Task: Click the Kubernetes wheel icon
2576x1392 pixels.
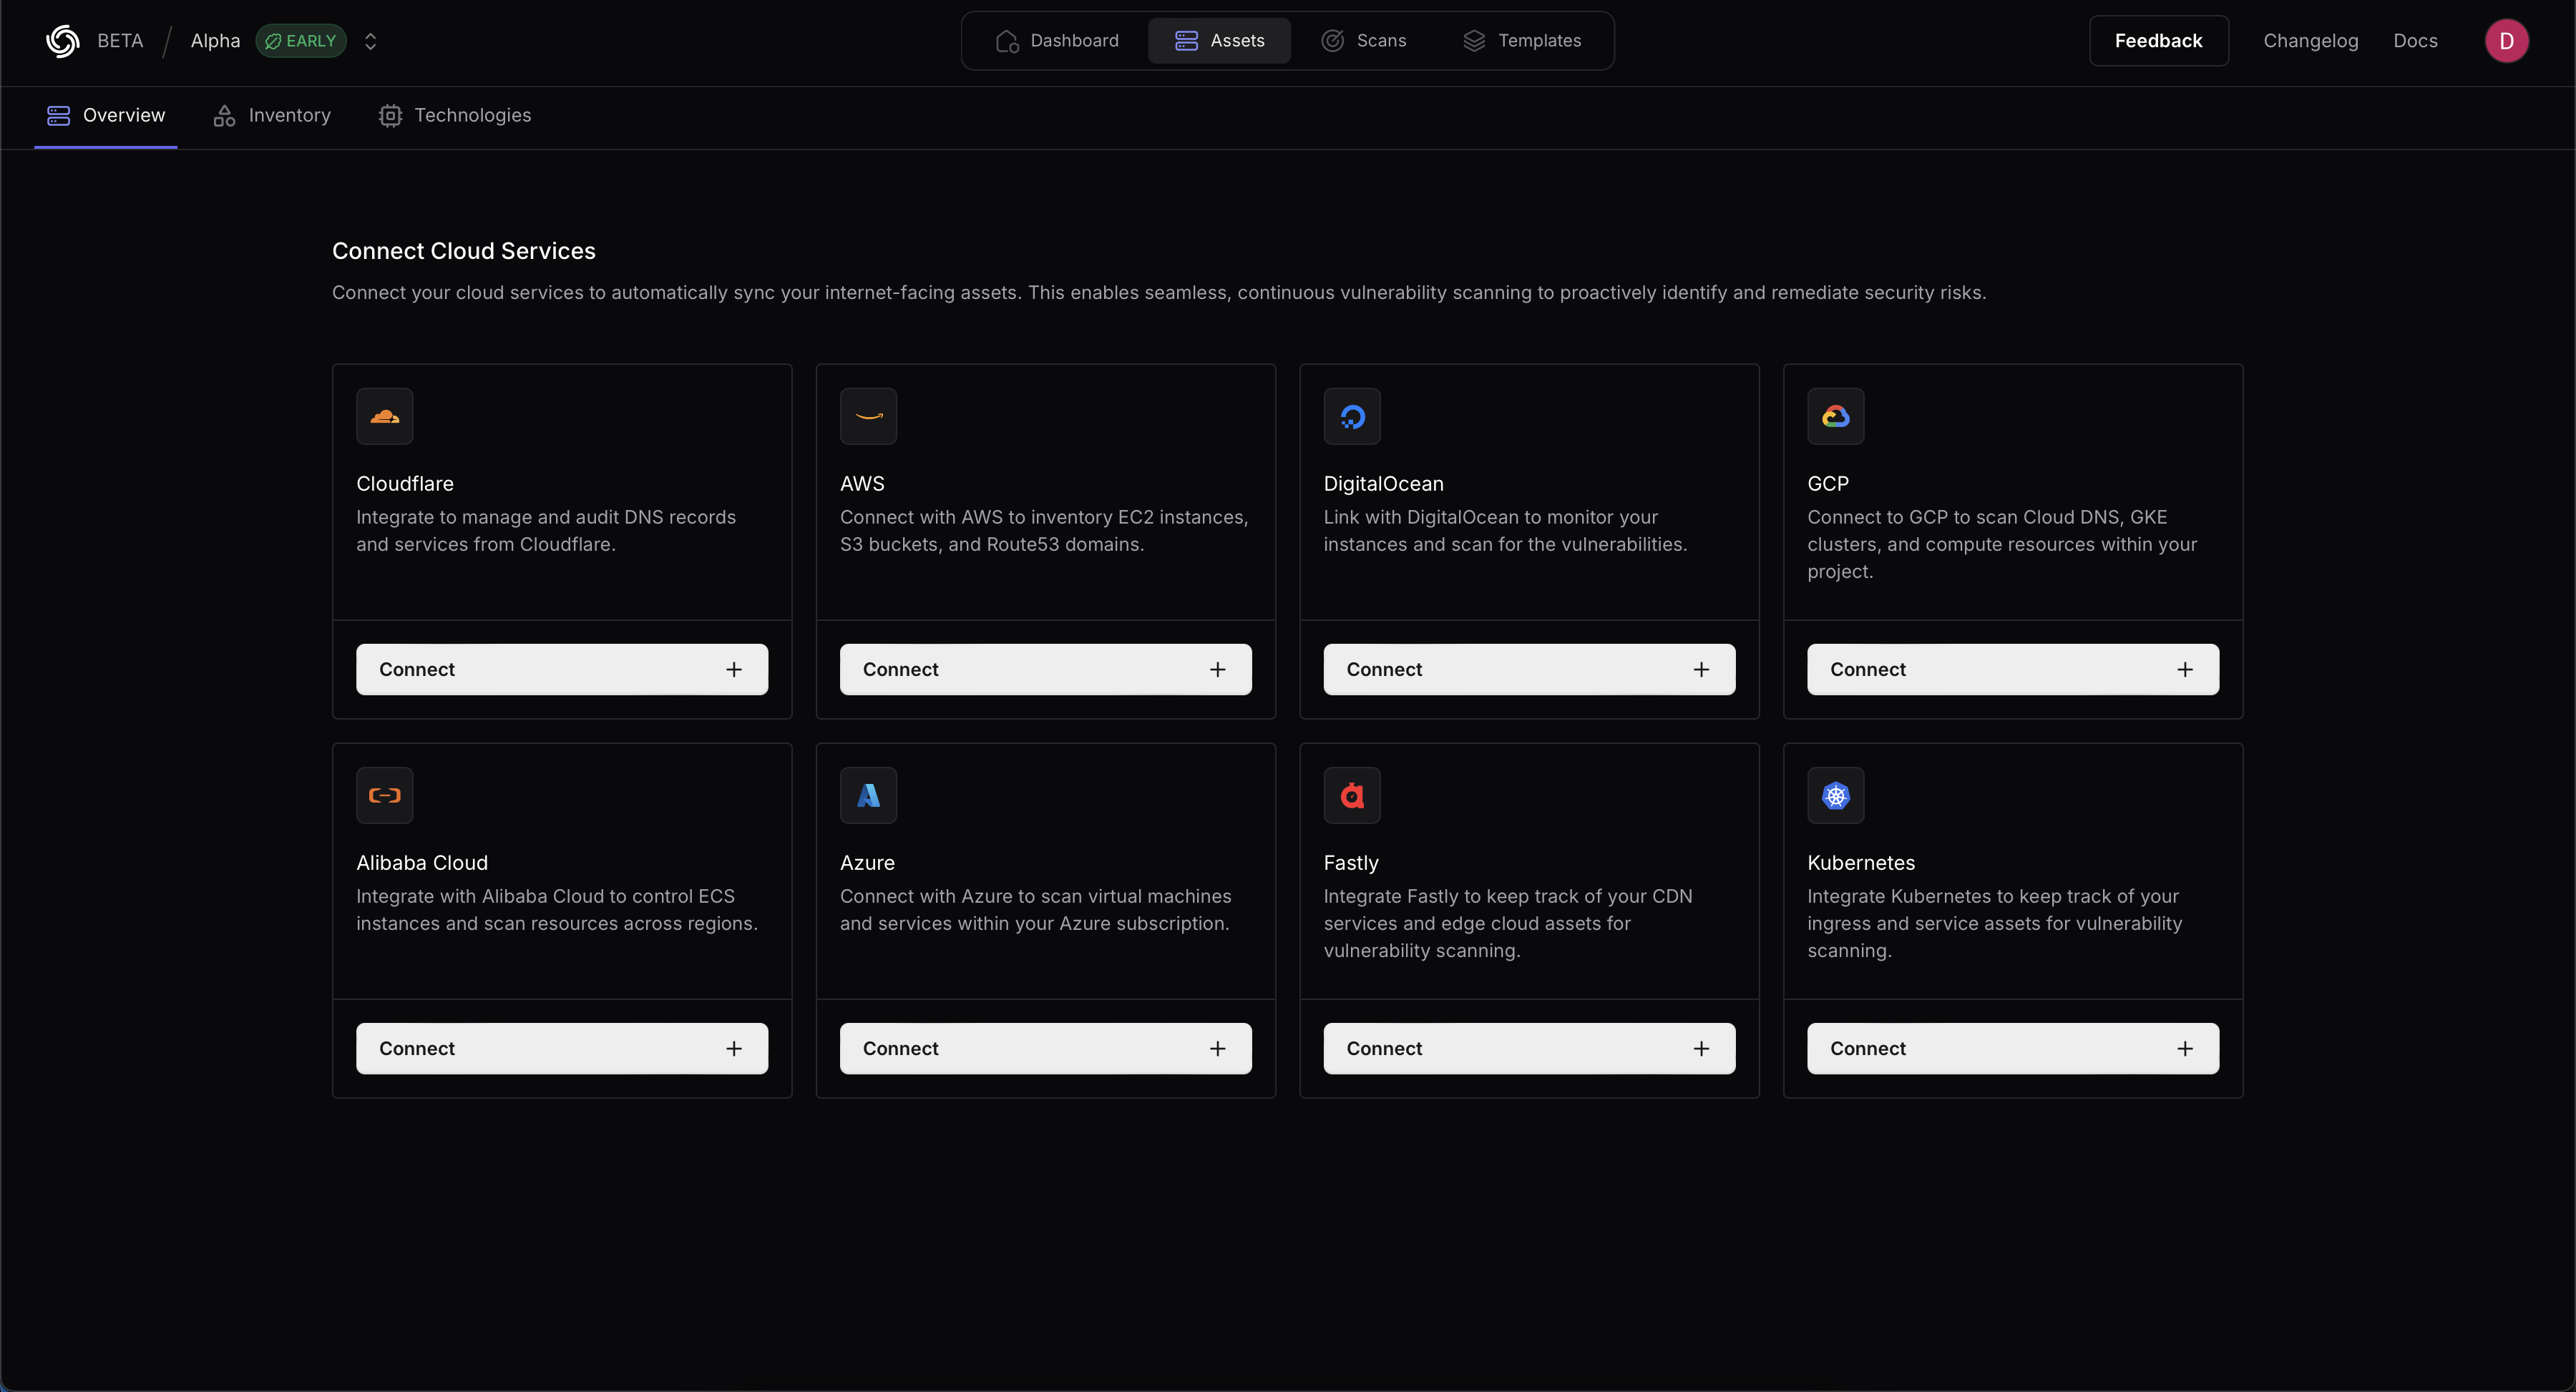Action: point(1835,795)
